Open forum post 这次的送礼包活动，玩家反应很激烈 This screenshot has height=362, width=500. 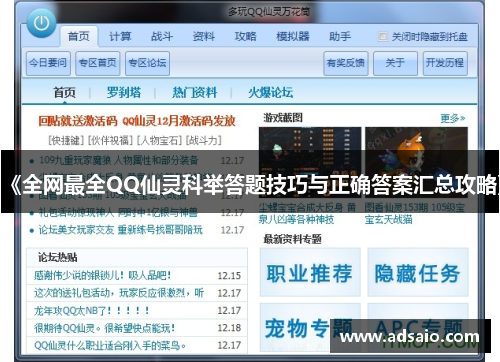[119, 293]
